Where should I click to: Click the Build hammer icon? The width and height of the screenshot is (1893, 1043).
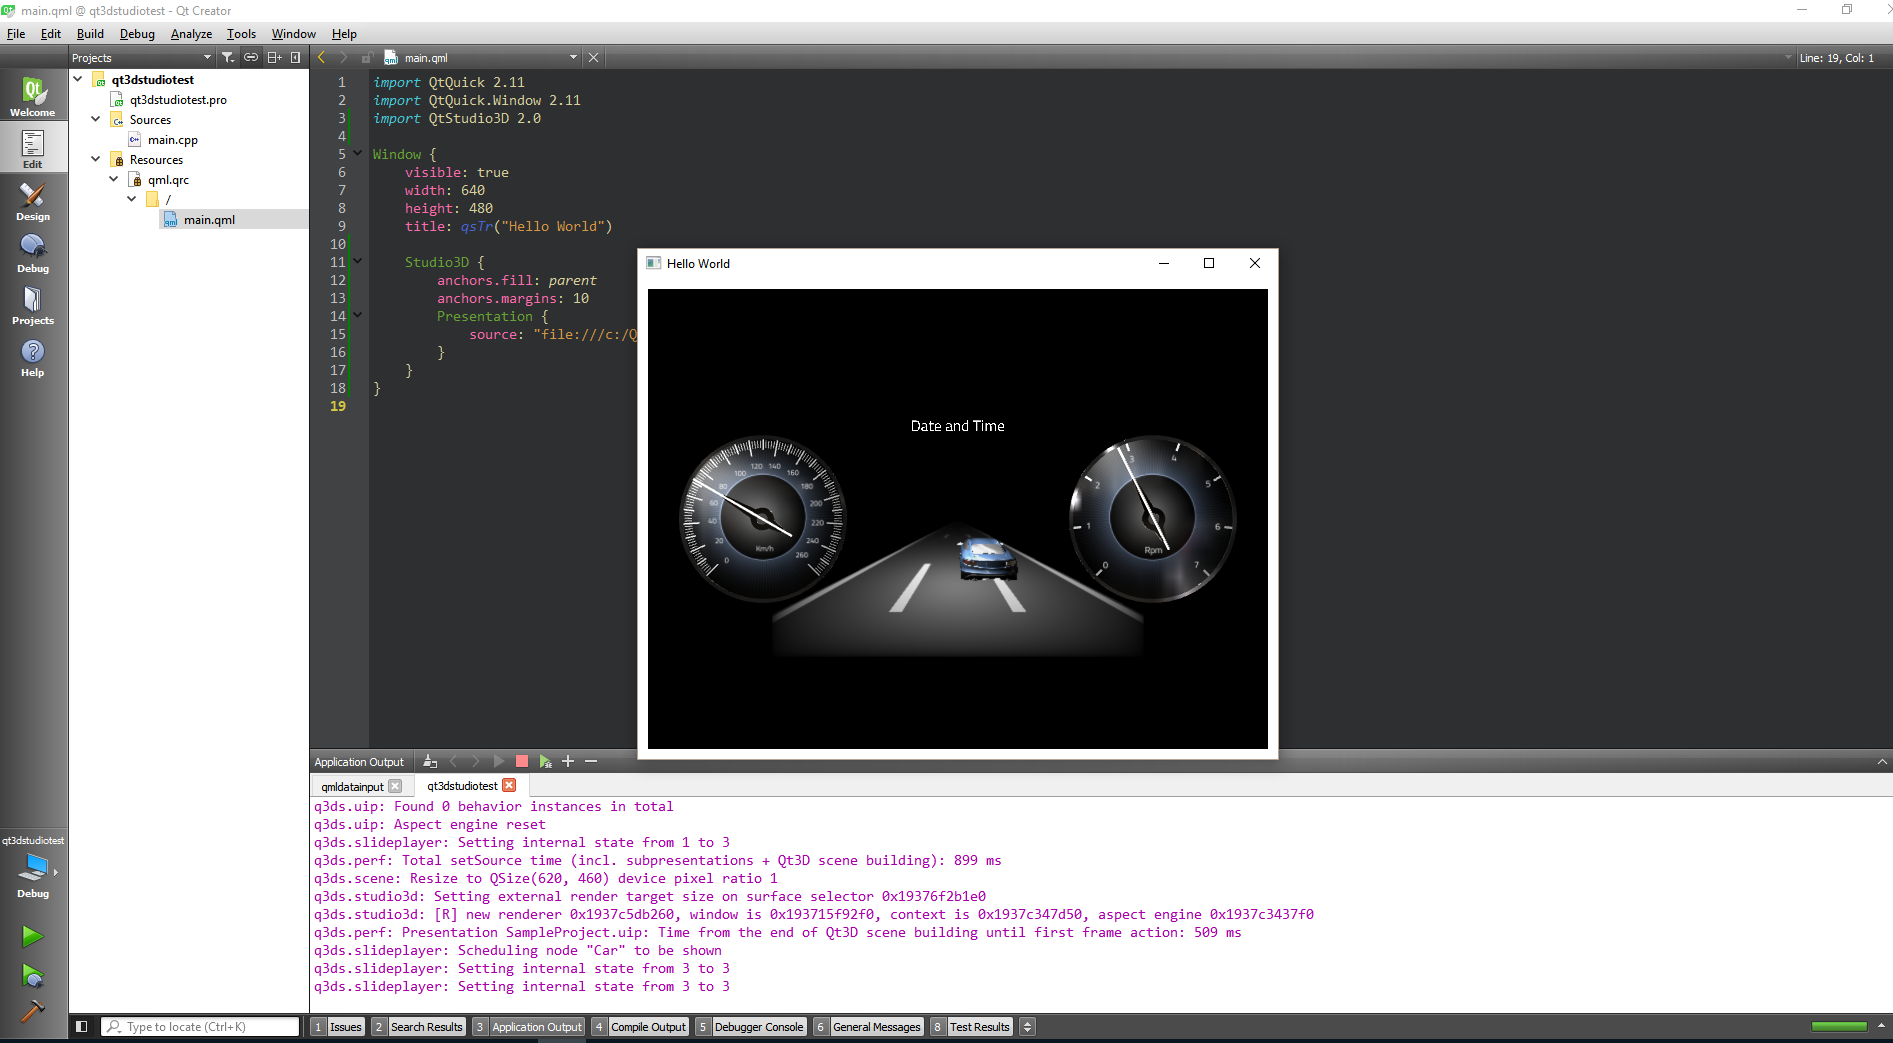pos(32,1012)
